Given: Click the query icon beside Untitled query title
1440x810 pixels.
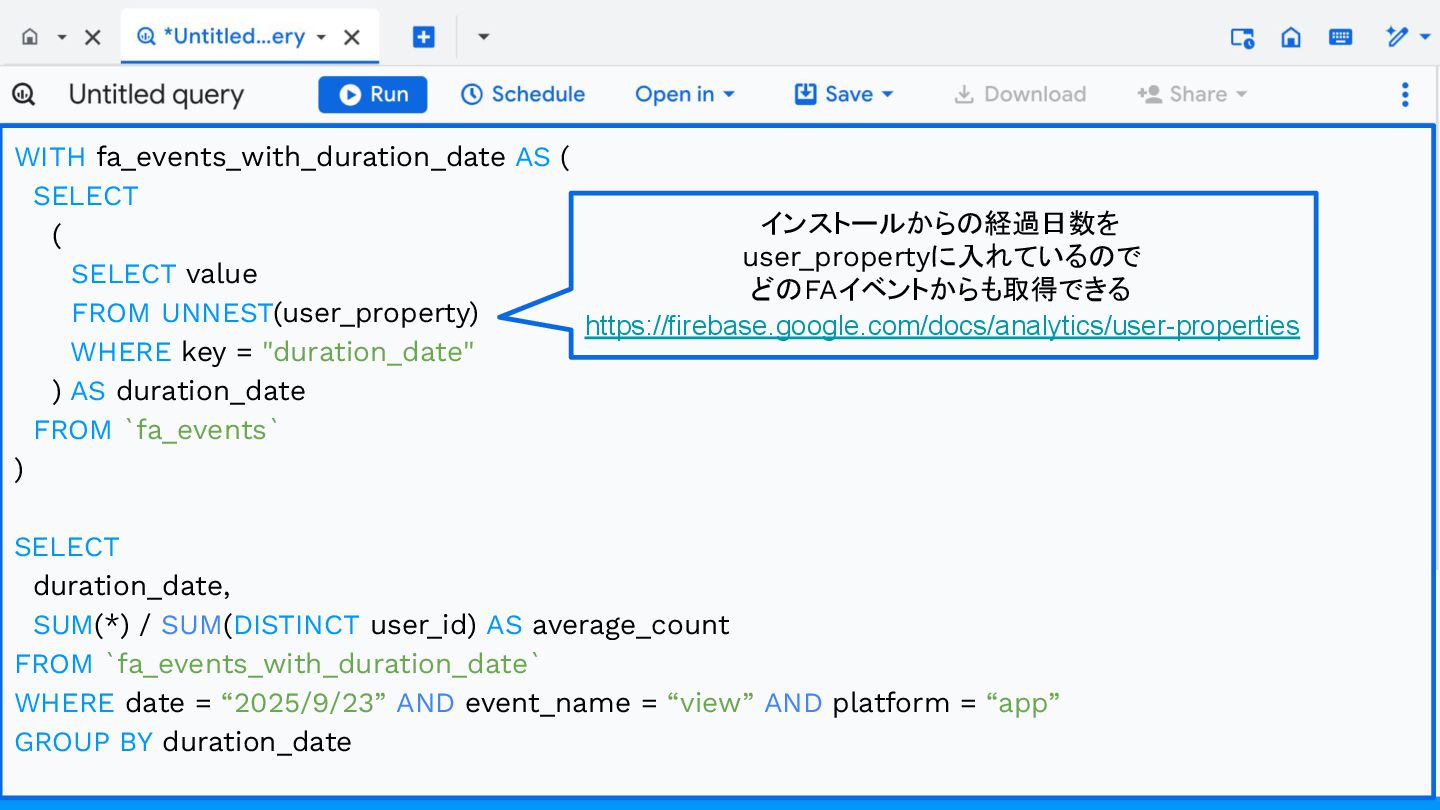Looking at the screenshot, I should [24, 94].
